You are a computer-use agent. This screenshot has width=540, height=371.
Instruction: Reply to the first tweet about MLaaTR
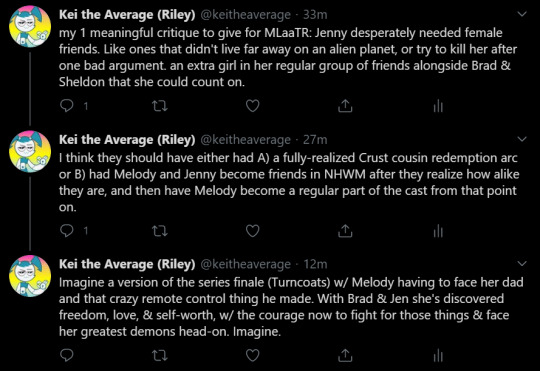66,106
